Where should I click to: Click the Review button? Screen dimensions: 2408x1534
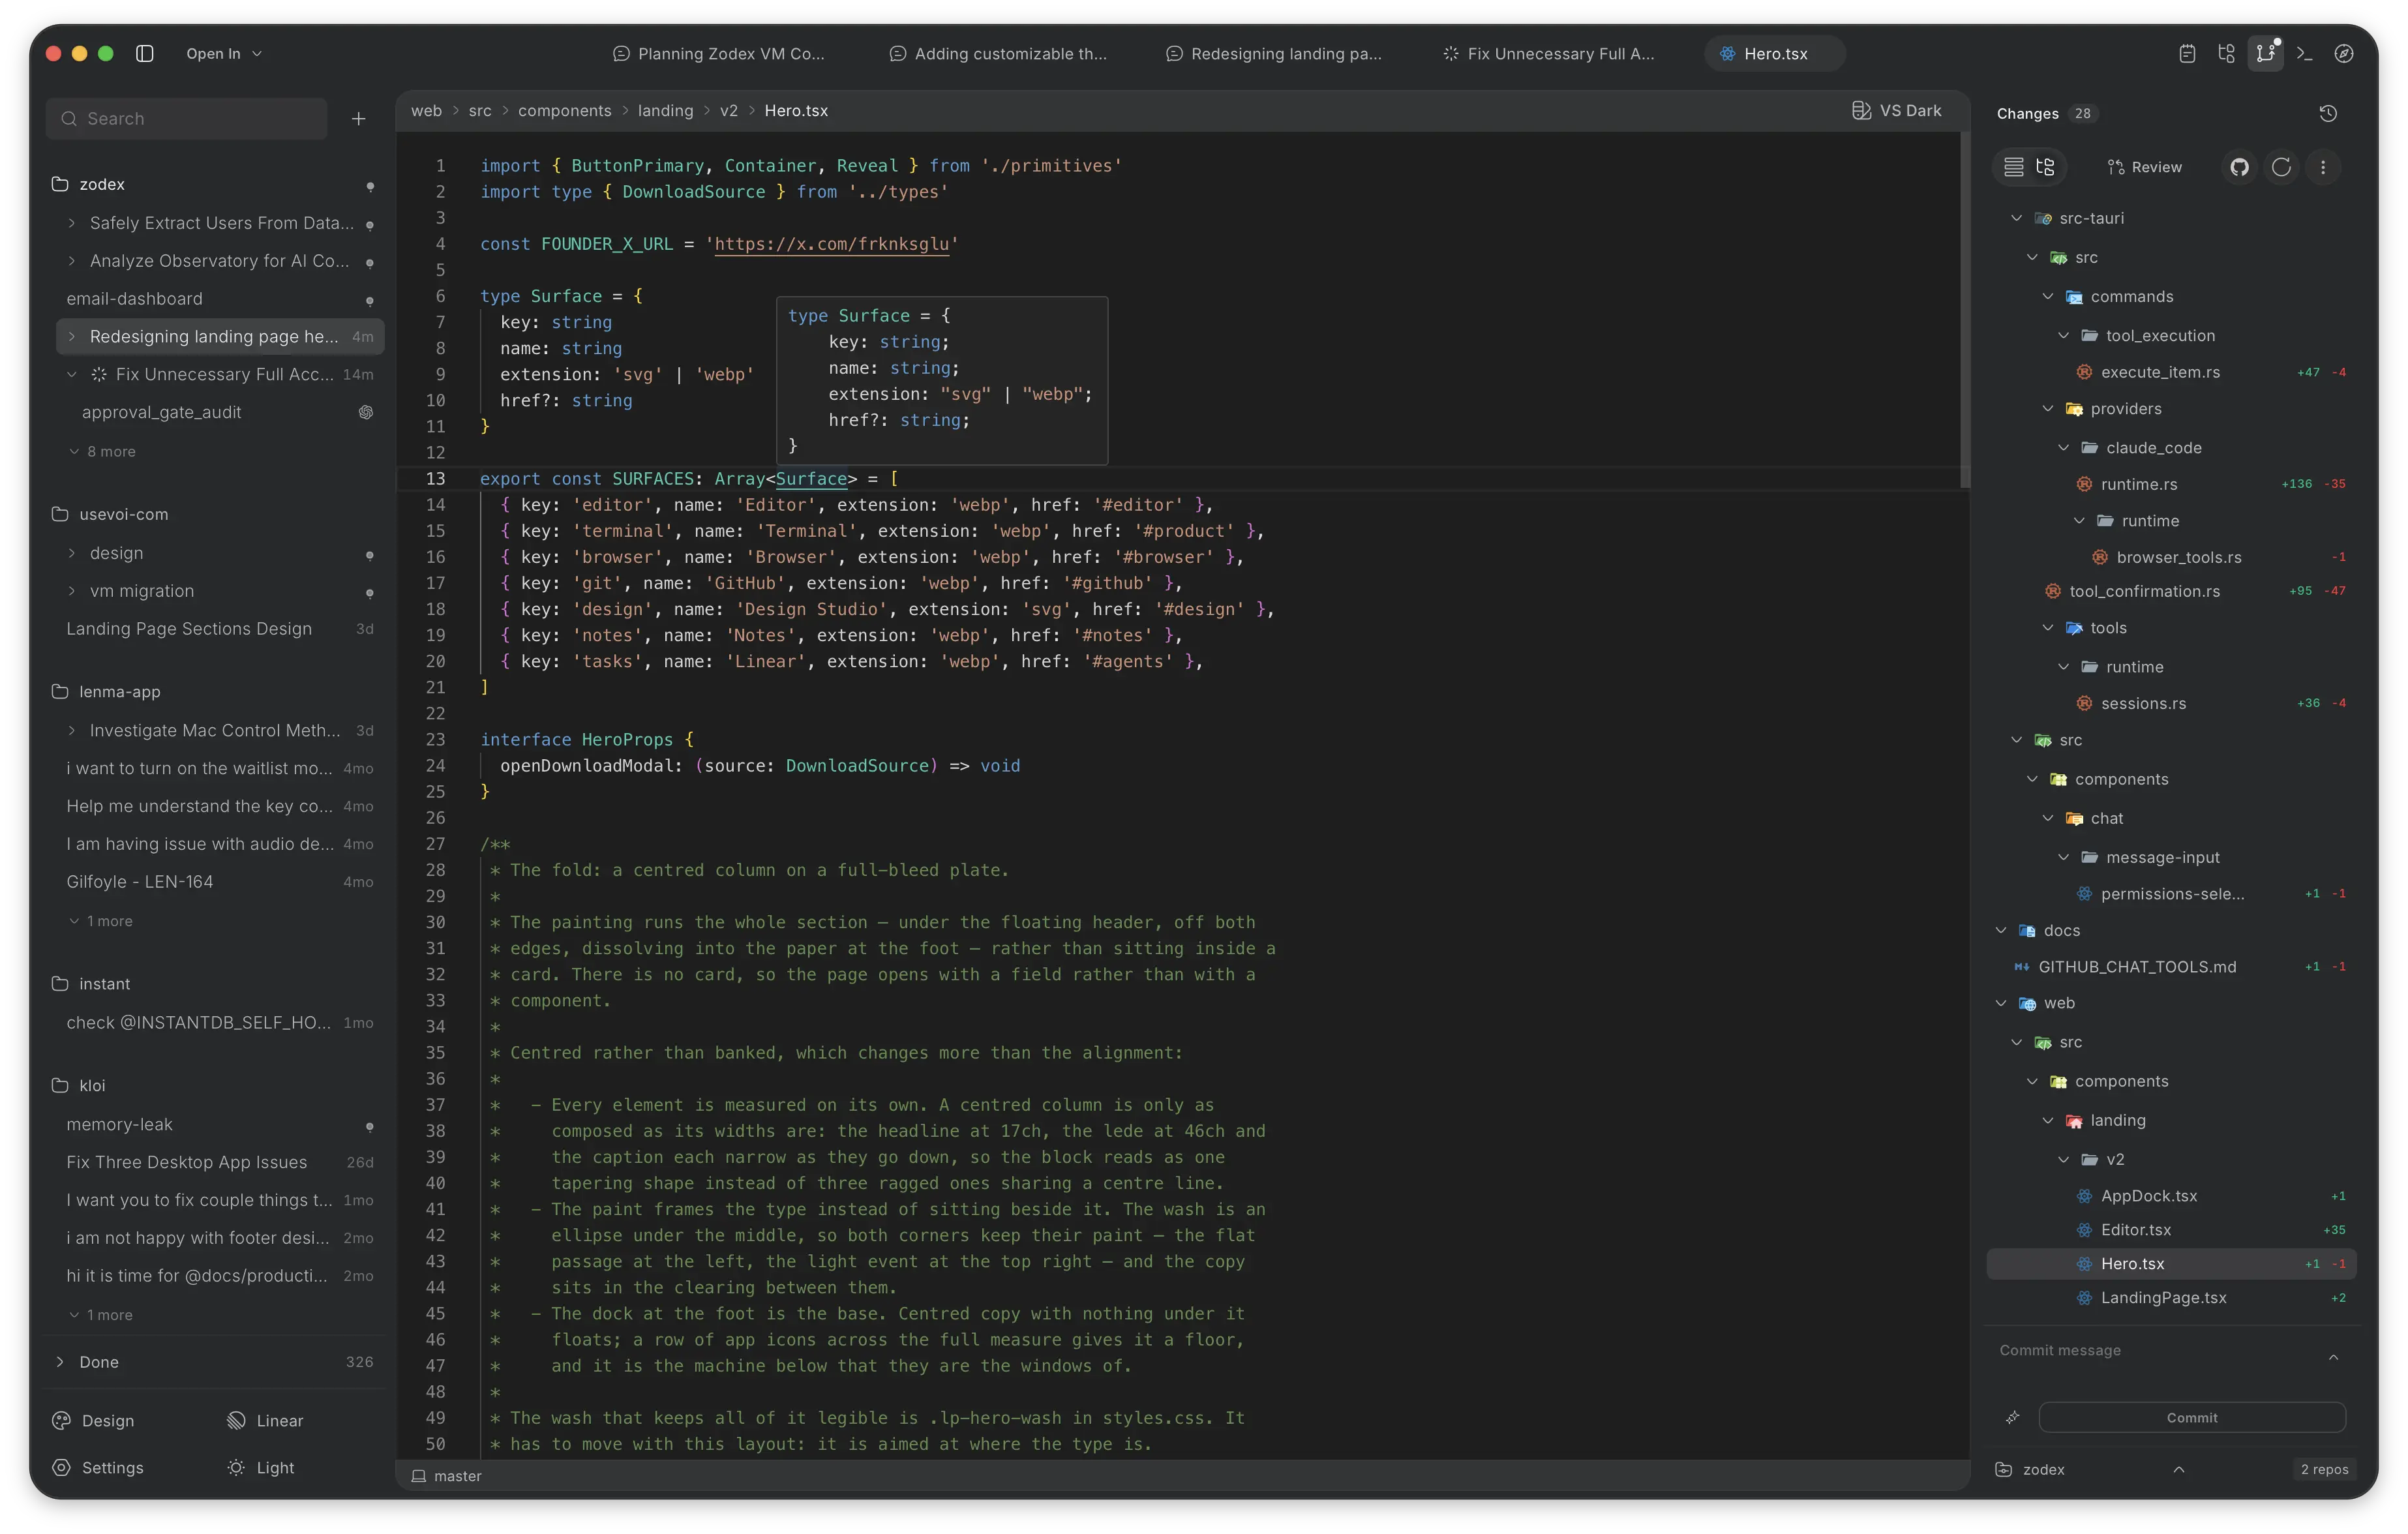click(2145, 167)
